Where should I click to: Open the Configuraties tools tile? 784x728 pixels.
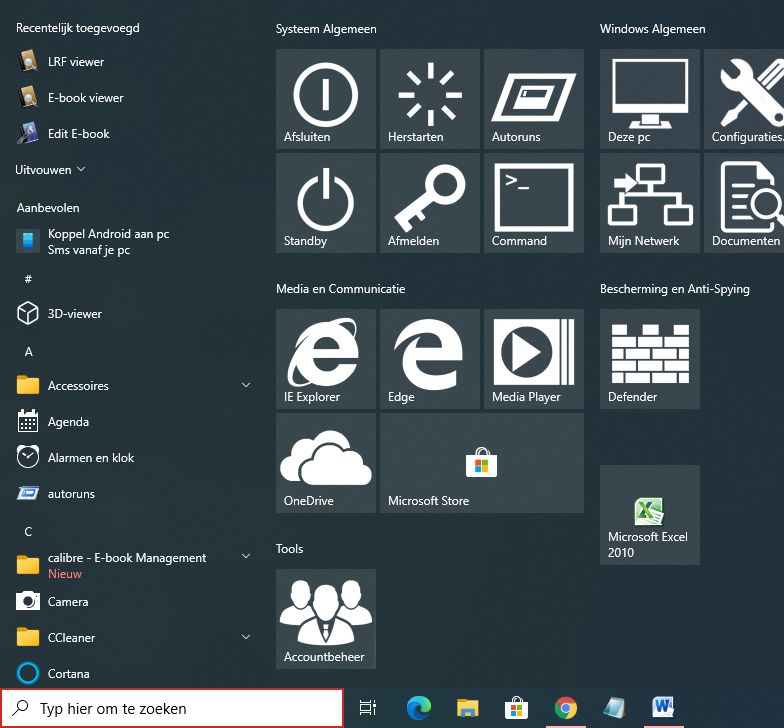point(744,98)
